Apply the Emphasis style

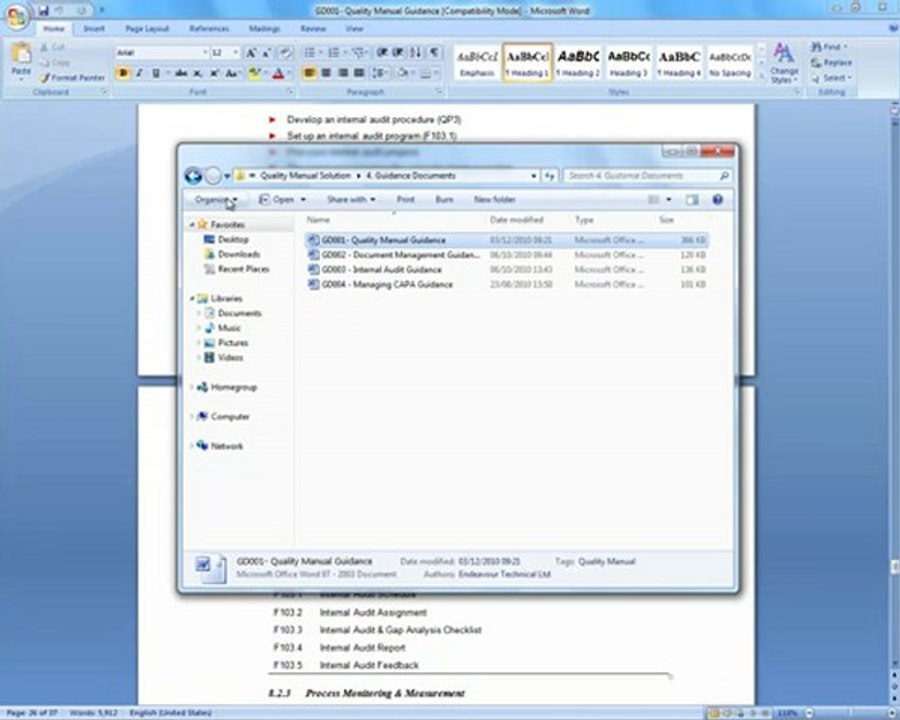(x=477, y=63)
